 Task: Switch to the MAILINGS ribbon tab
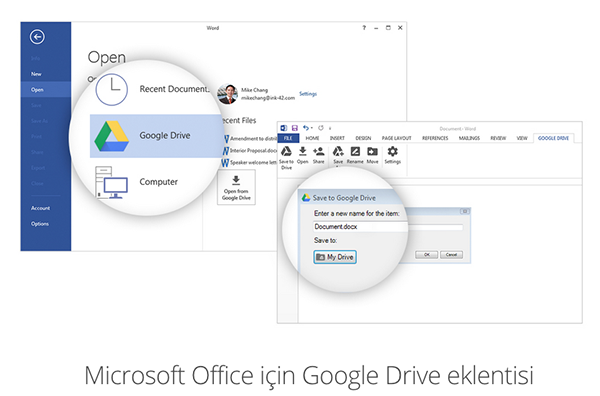(469, 138)
